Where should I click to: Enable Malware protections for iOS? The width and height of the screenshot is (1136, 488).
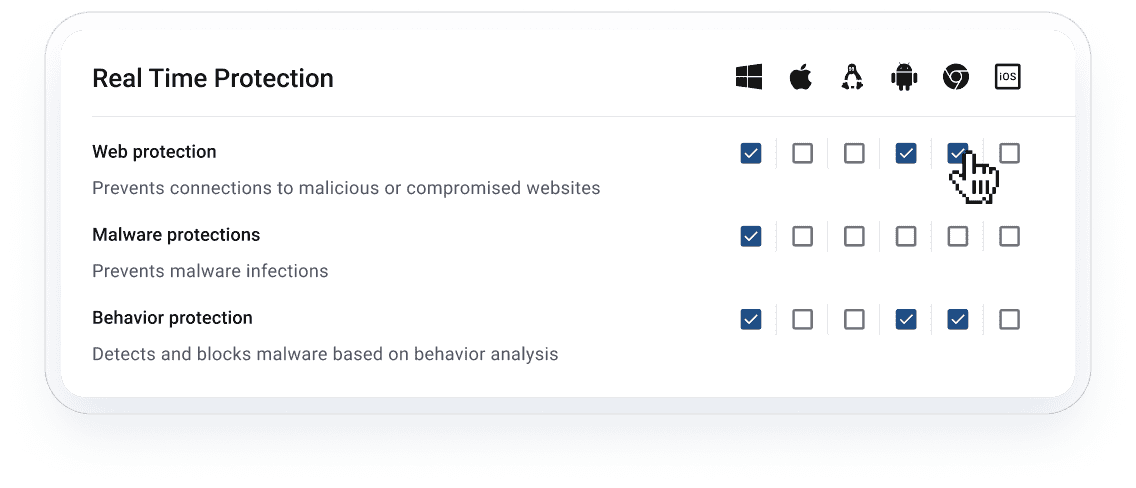point(1010,237)
